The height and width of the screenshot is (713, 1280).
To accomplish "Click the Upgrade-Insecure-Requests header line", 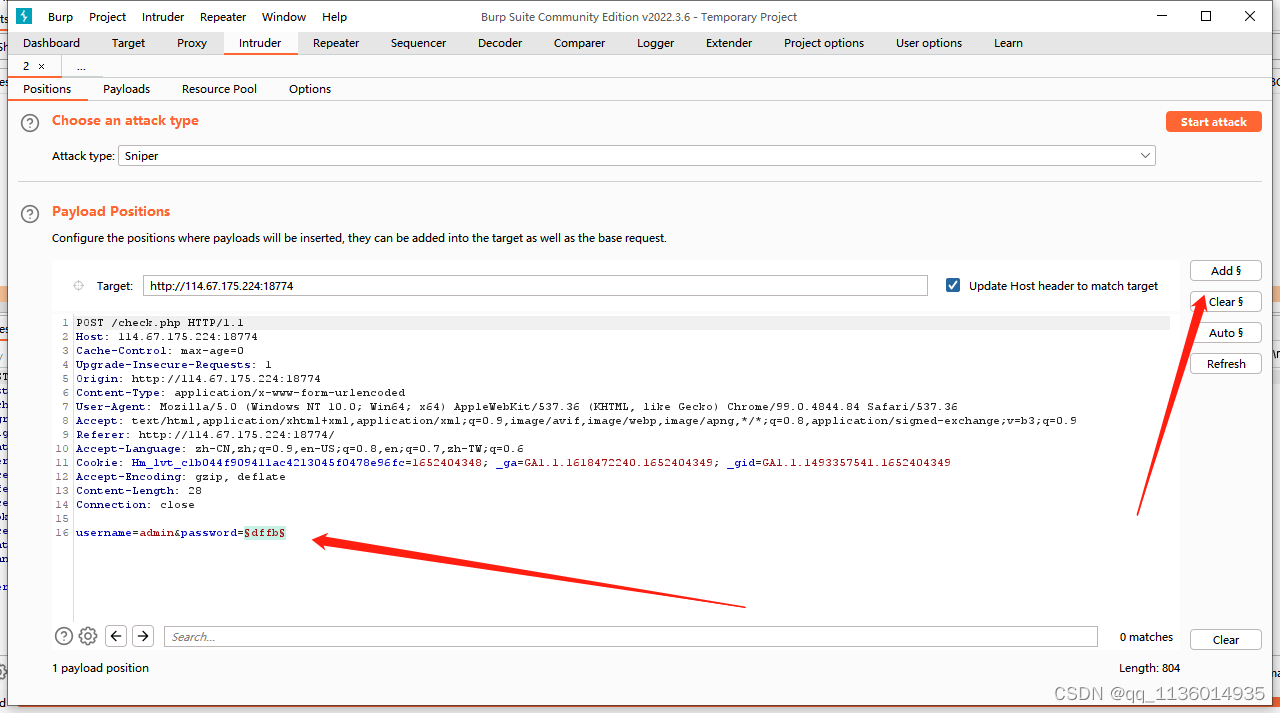I will click(174, 365).
